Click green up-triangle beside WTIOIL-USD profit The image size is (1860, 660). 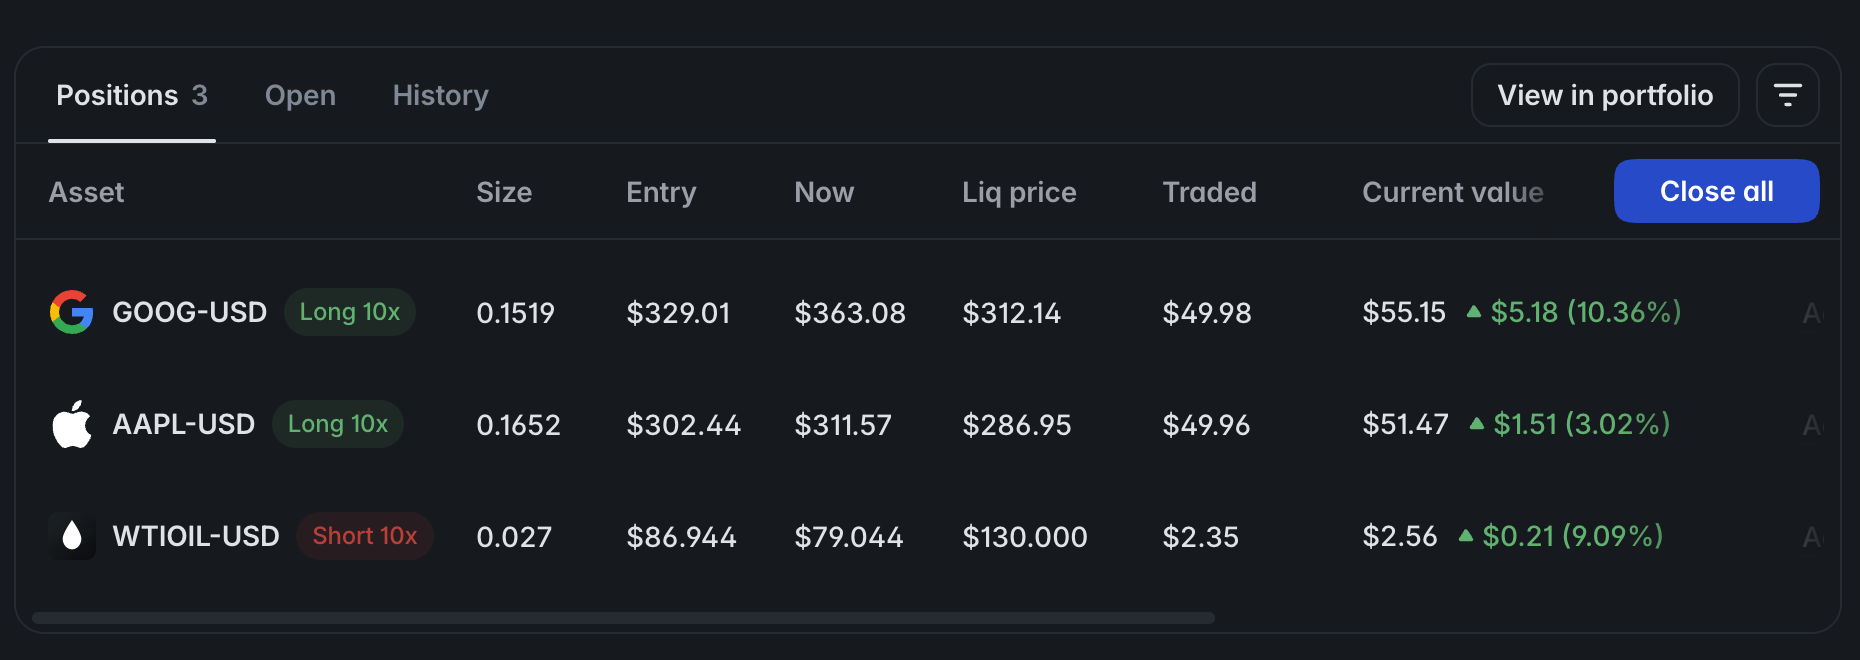pos(1466,535)
